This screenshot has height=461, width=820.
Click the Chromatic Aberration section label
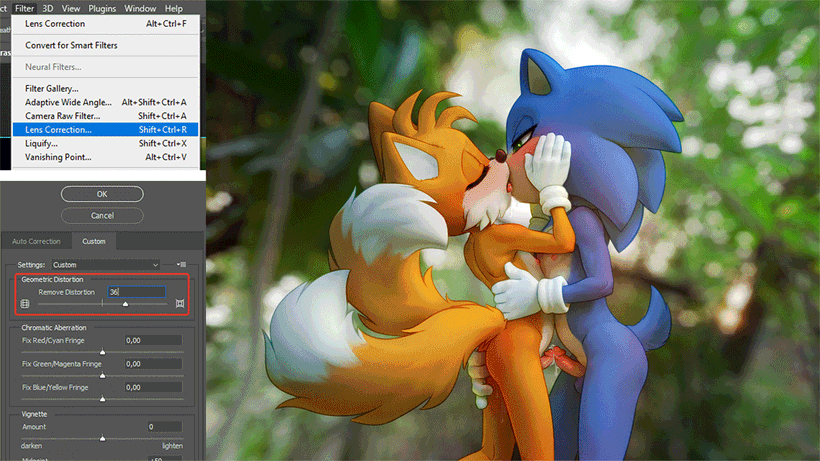[x=54, y=328]
